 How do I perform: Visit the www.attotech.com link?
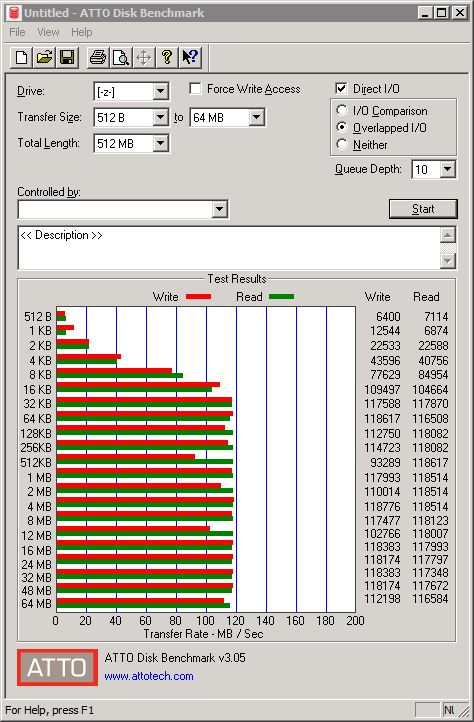149,676
